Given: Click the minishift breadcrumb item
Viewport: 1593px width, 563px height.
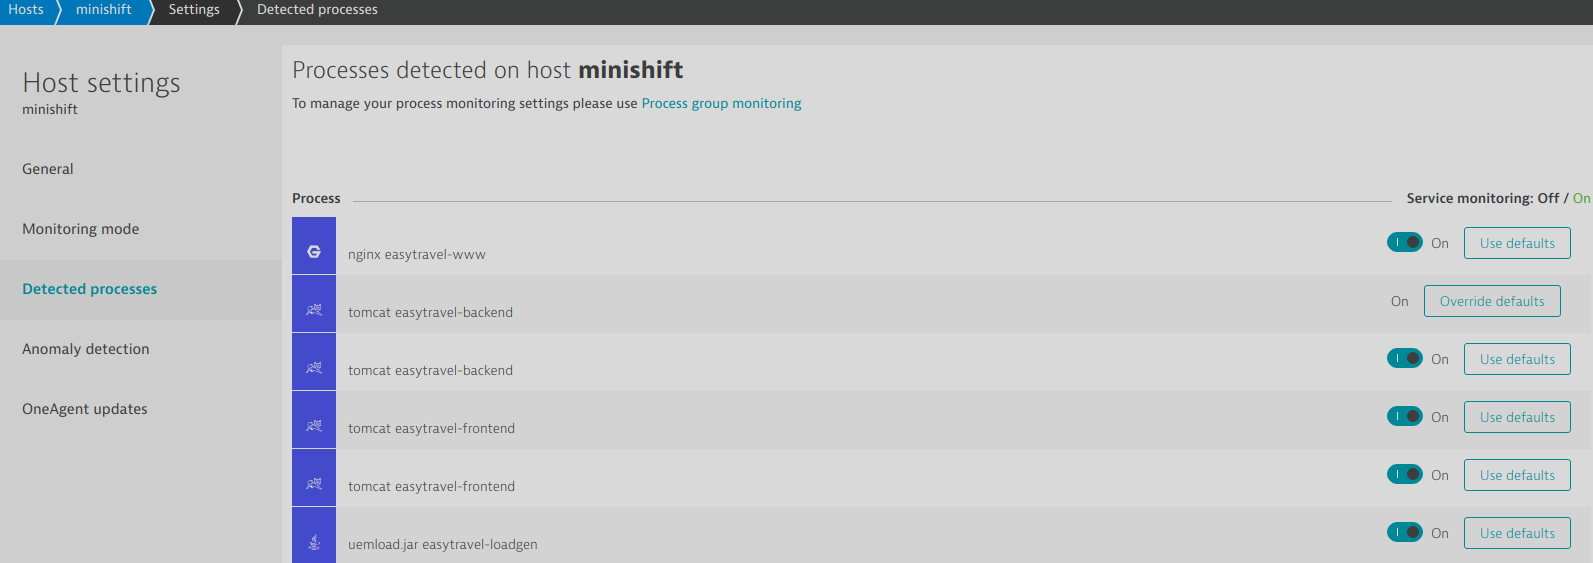Looking at the screenshot, I should (104, 10).
